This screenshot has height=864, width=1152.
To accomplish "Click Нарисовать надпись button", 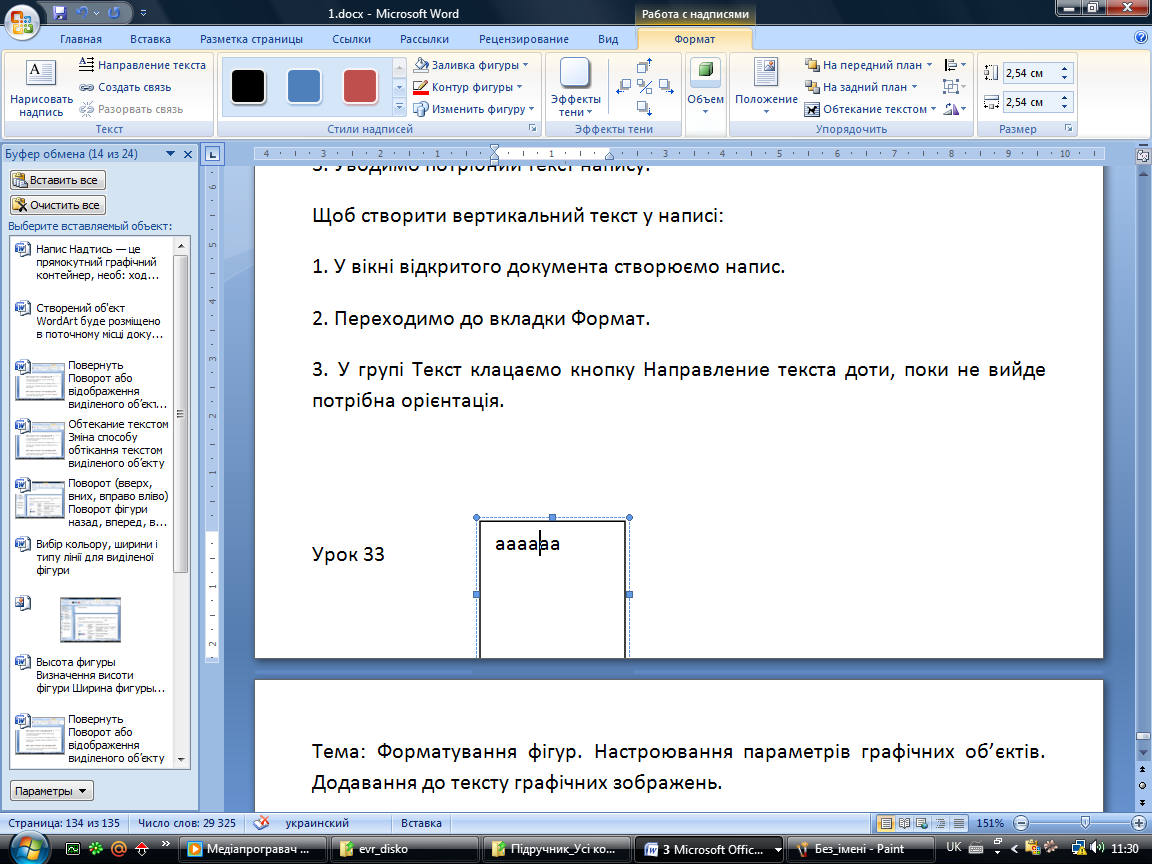I will 41,89.
